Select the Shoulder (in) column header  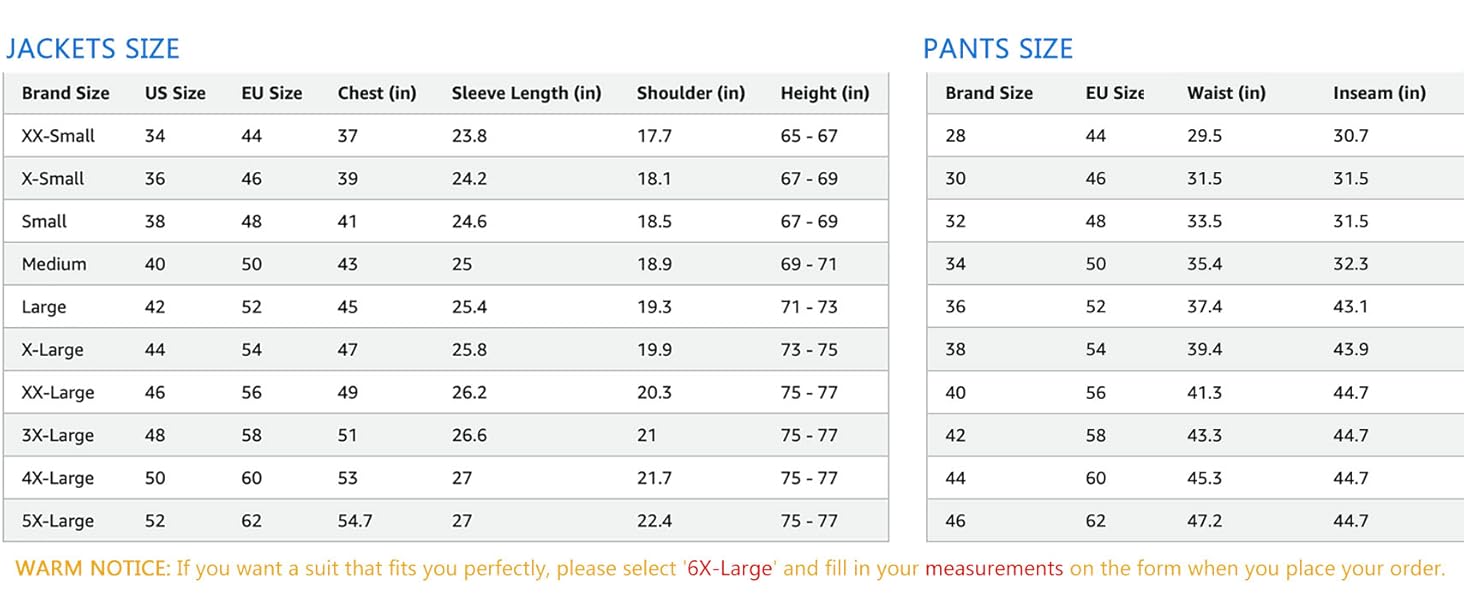coord(691,93)
